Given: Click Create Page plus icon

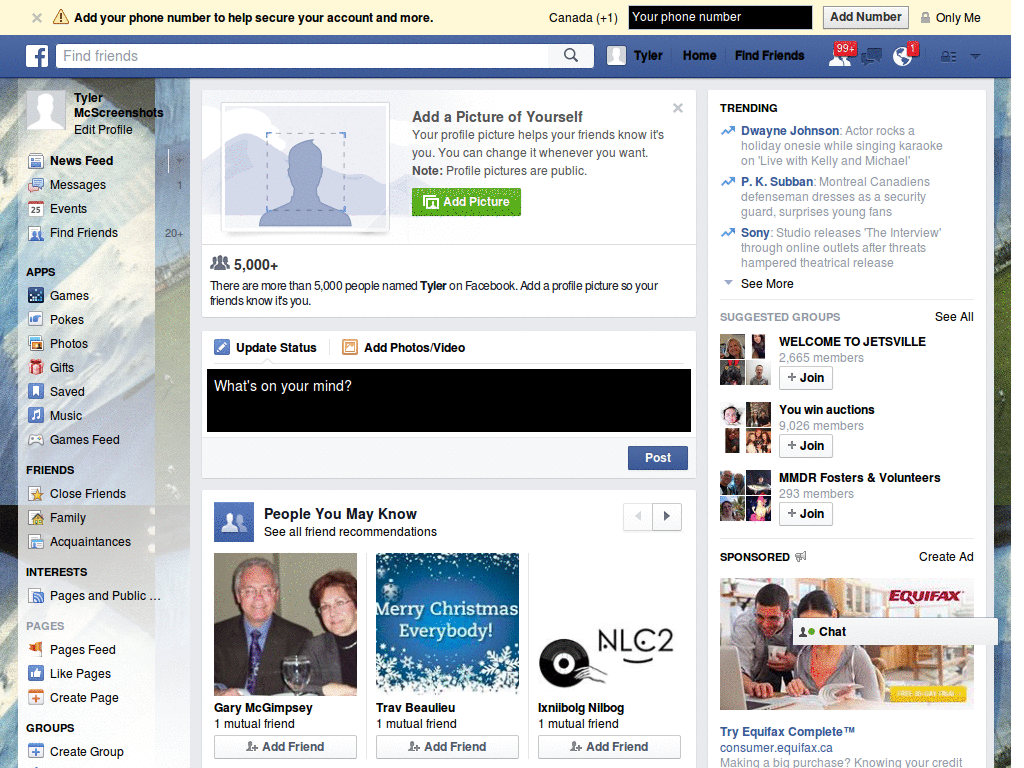Looking at the screenshot, I should (x=36, y=697).
